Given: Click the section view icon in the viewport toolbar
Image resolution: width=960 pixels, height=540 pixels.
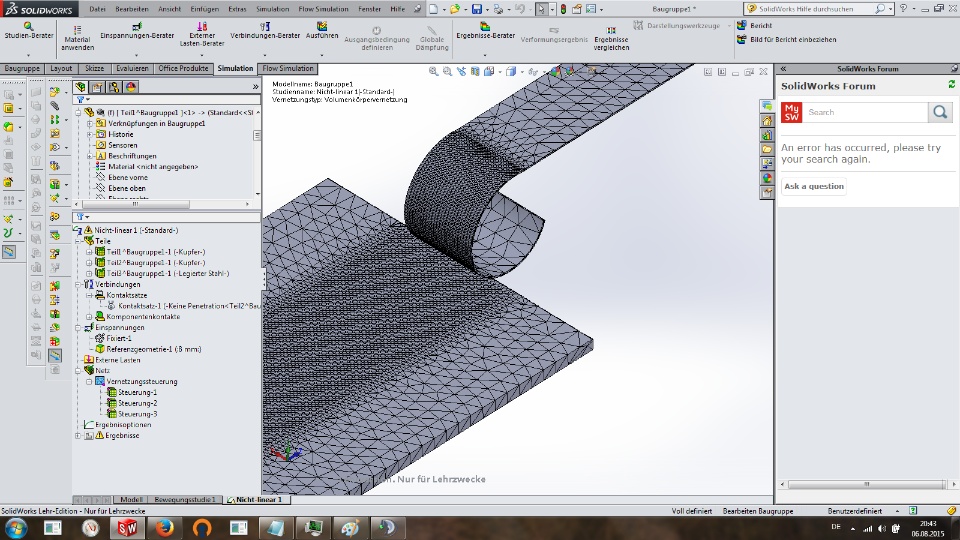Looking at the screenshot, I should point(475,72).
